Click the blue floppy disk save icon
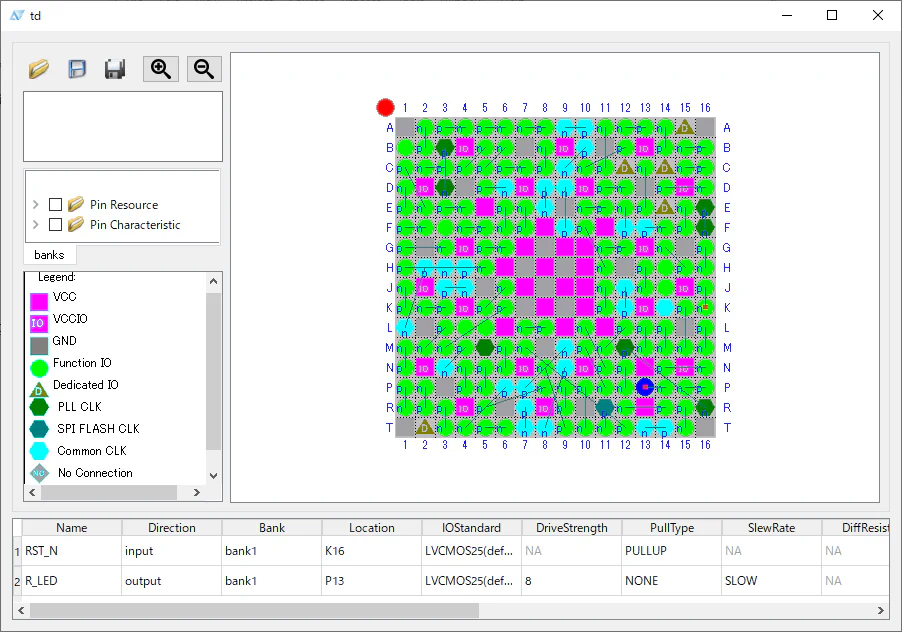The height and width of the screenshot is (632, 902). 77,69
